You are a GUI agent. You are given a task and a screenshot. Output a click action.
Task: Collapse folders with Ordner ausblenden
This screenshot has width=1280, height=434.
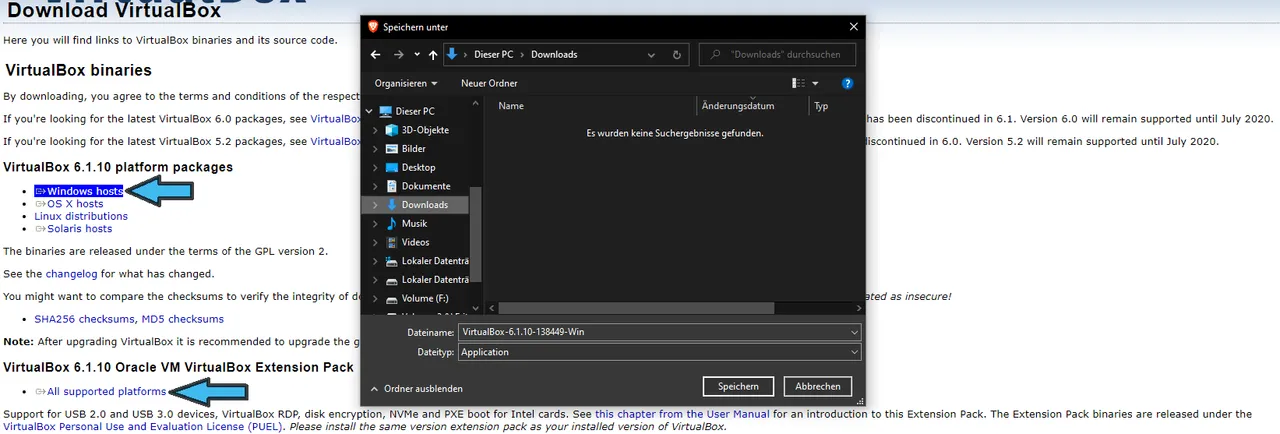[417, 388]
